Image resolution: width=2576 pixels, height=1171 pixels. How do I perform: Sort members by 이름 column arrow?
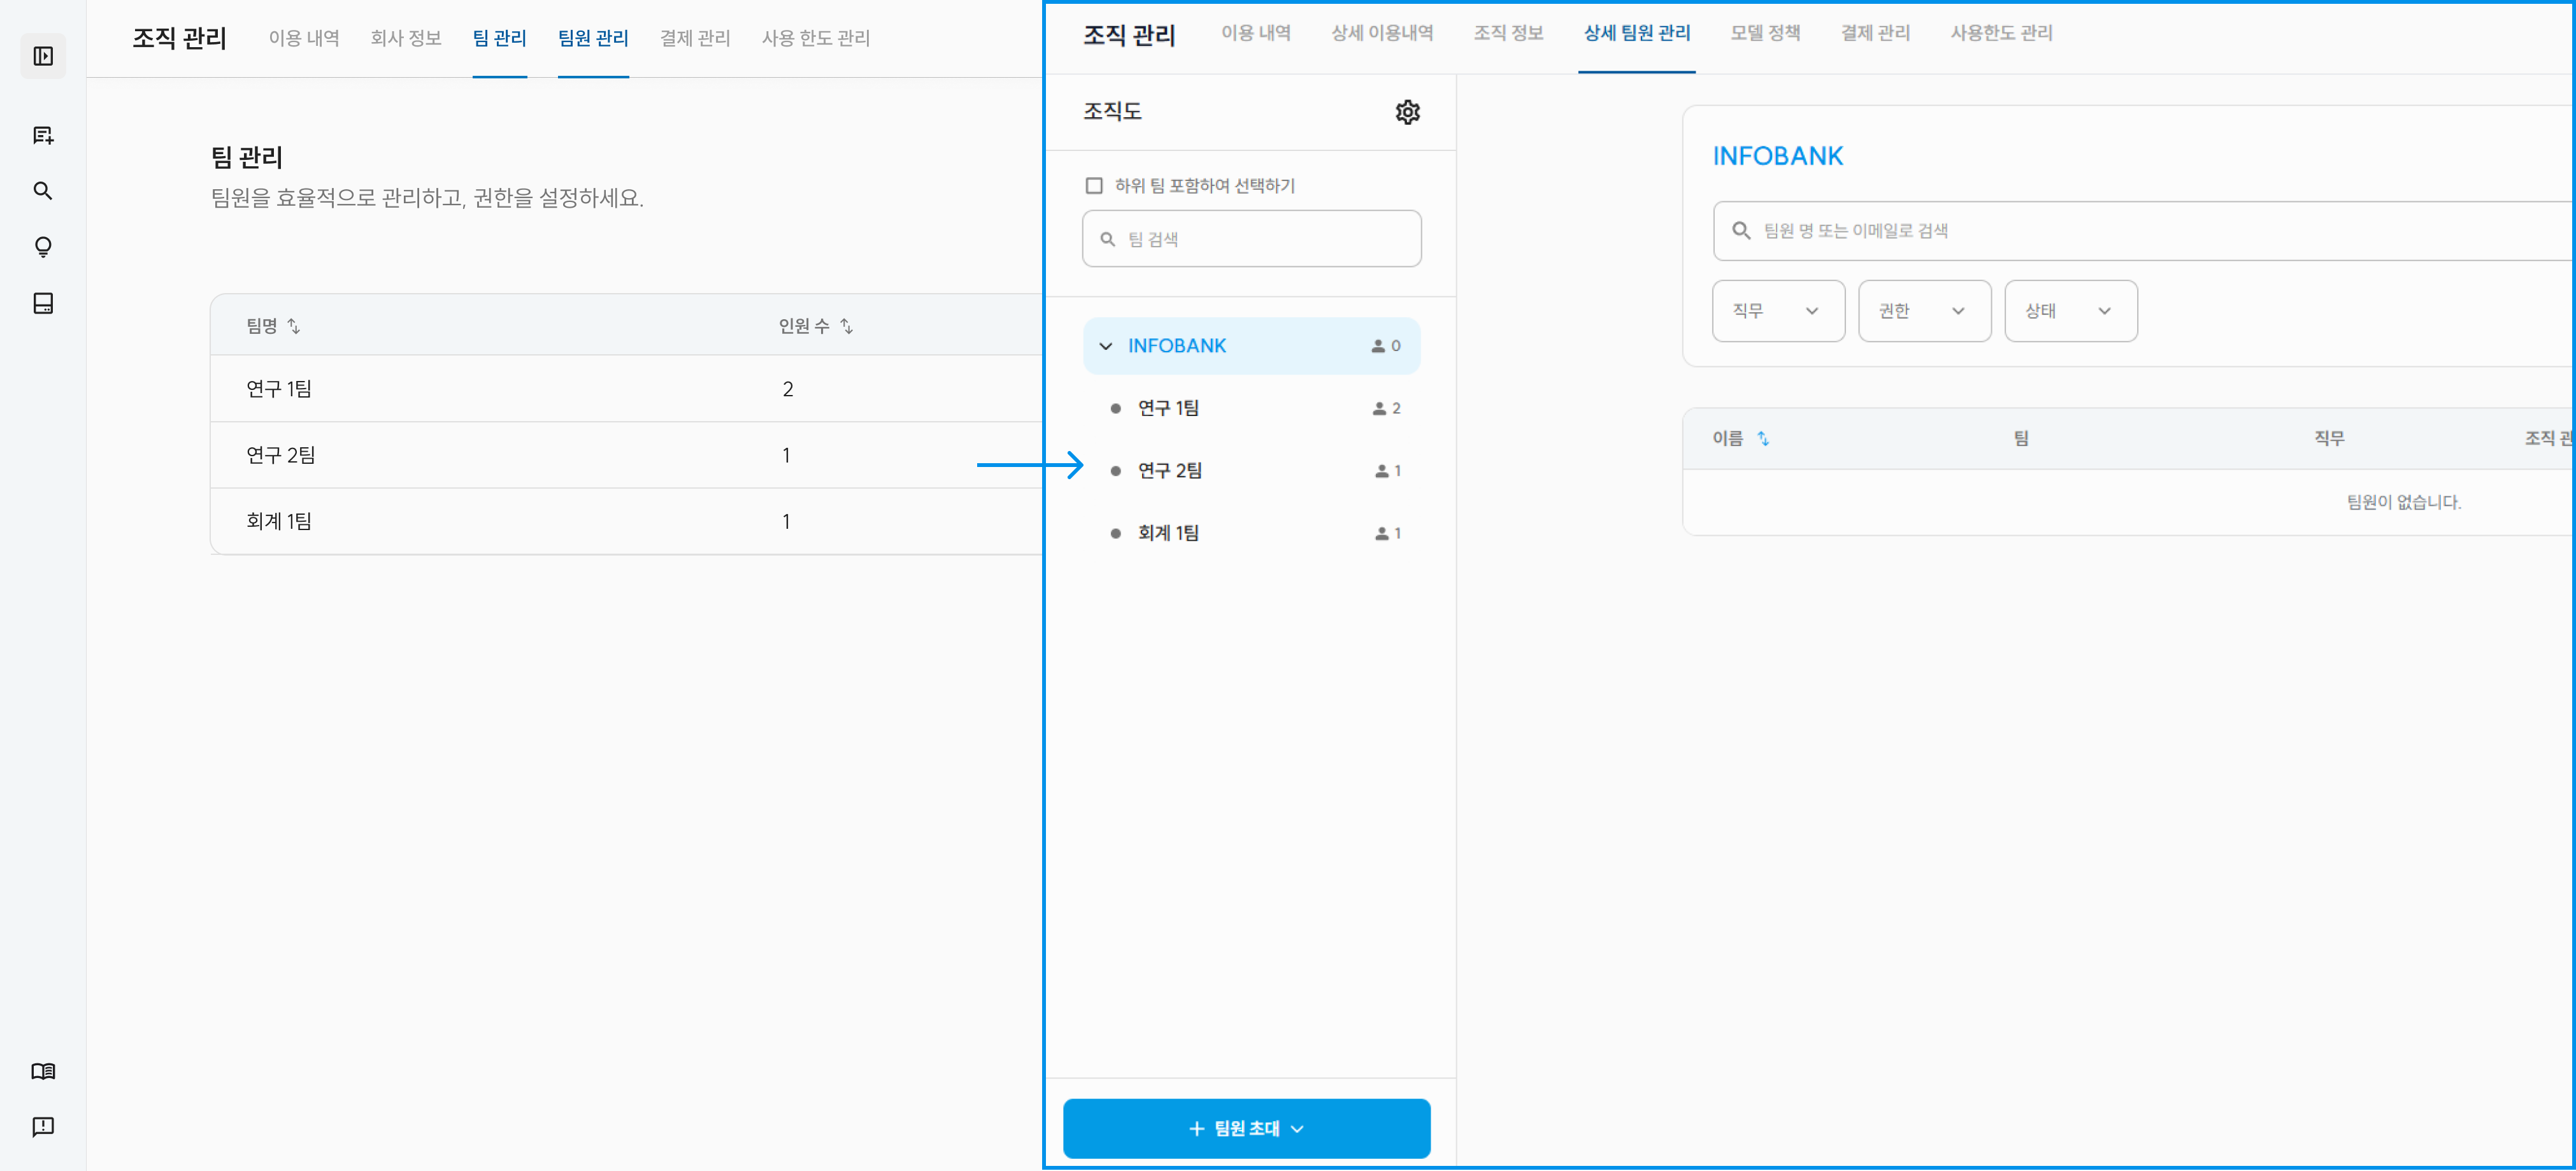pyautogui.click(x=1763, y=438)
